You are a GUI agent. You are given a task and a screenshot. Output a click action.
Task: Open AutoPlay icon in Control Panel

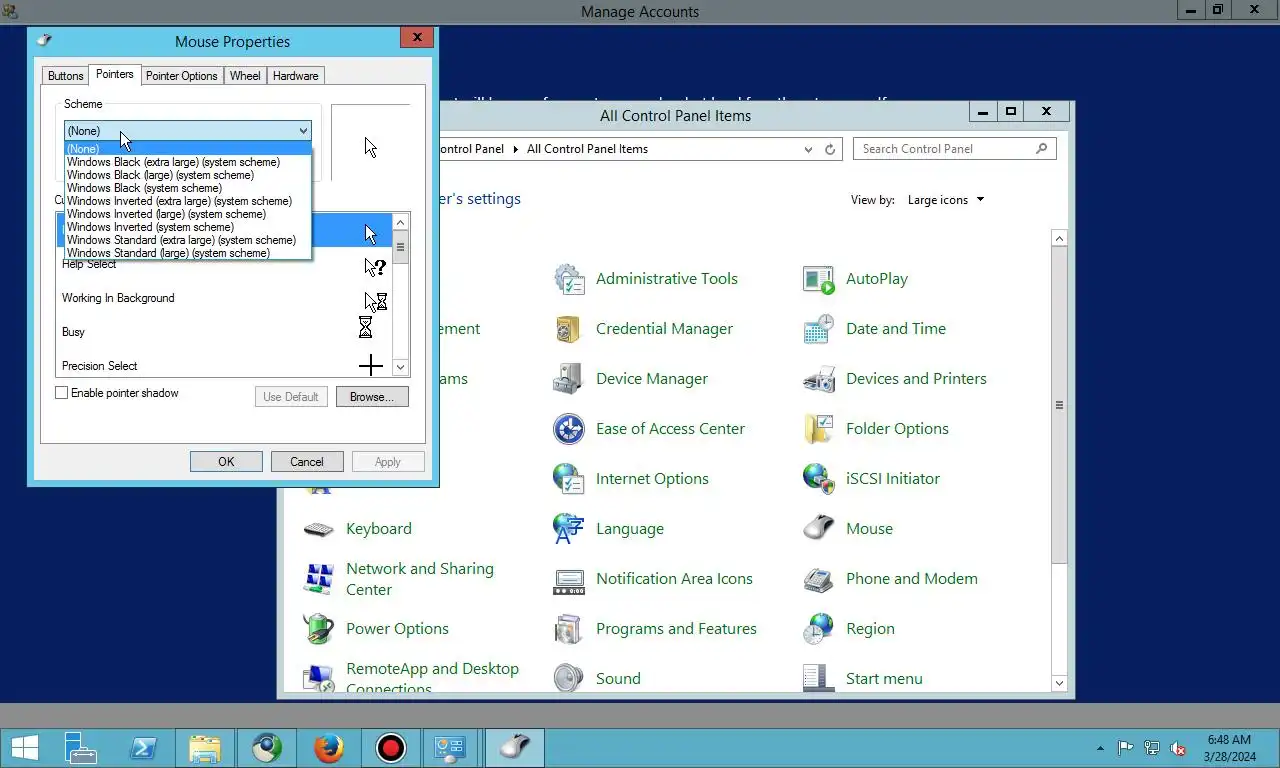point(819,279)
